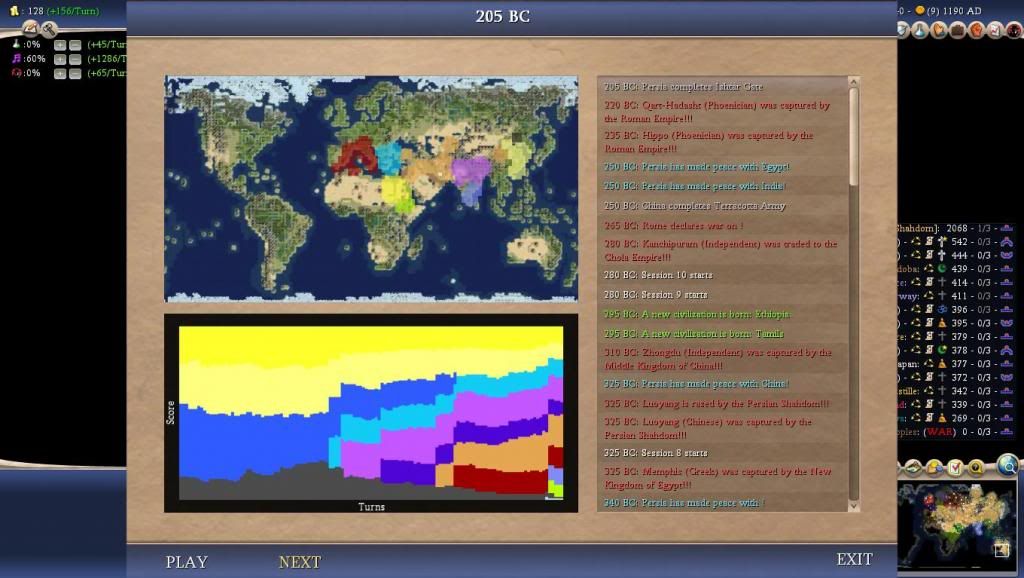The width and height of the screenshot is (1024, 578).
Task: Select the 'Hippo (Phoenician) was captured' entry
Action: [x=723, y=142]
